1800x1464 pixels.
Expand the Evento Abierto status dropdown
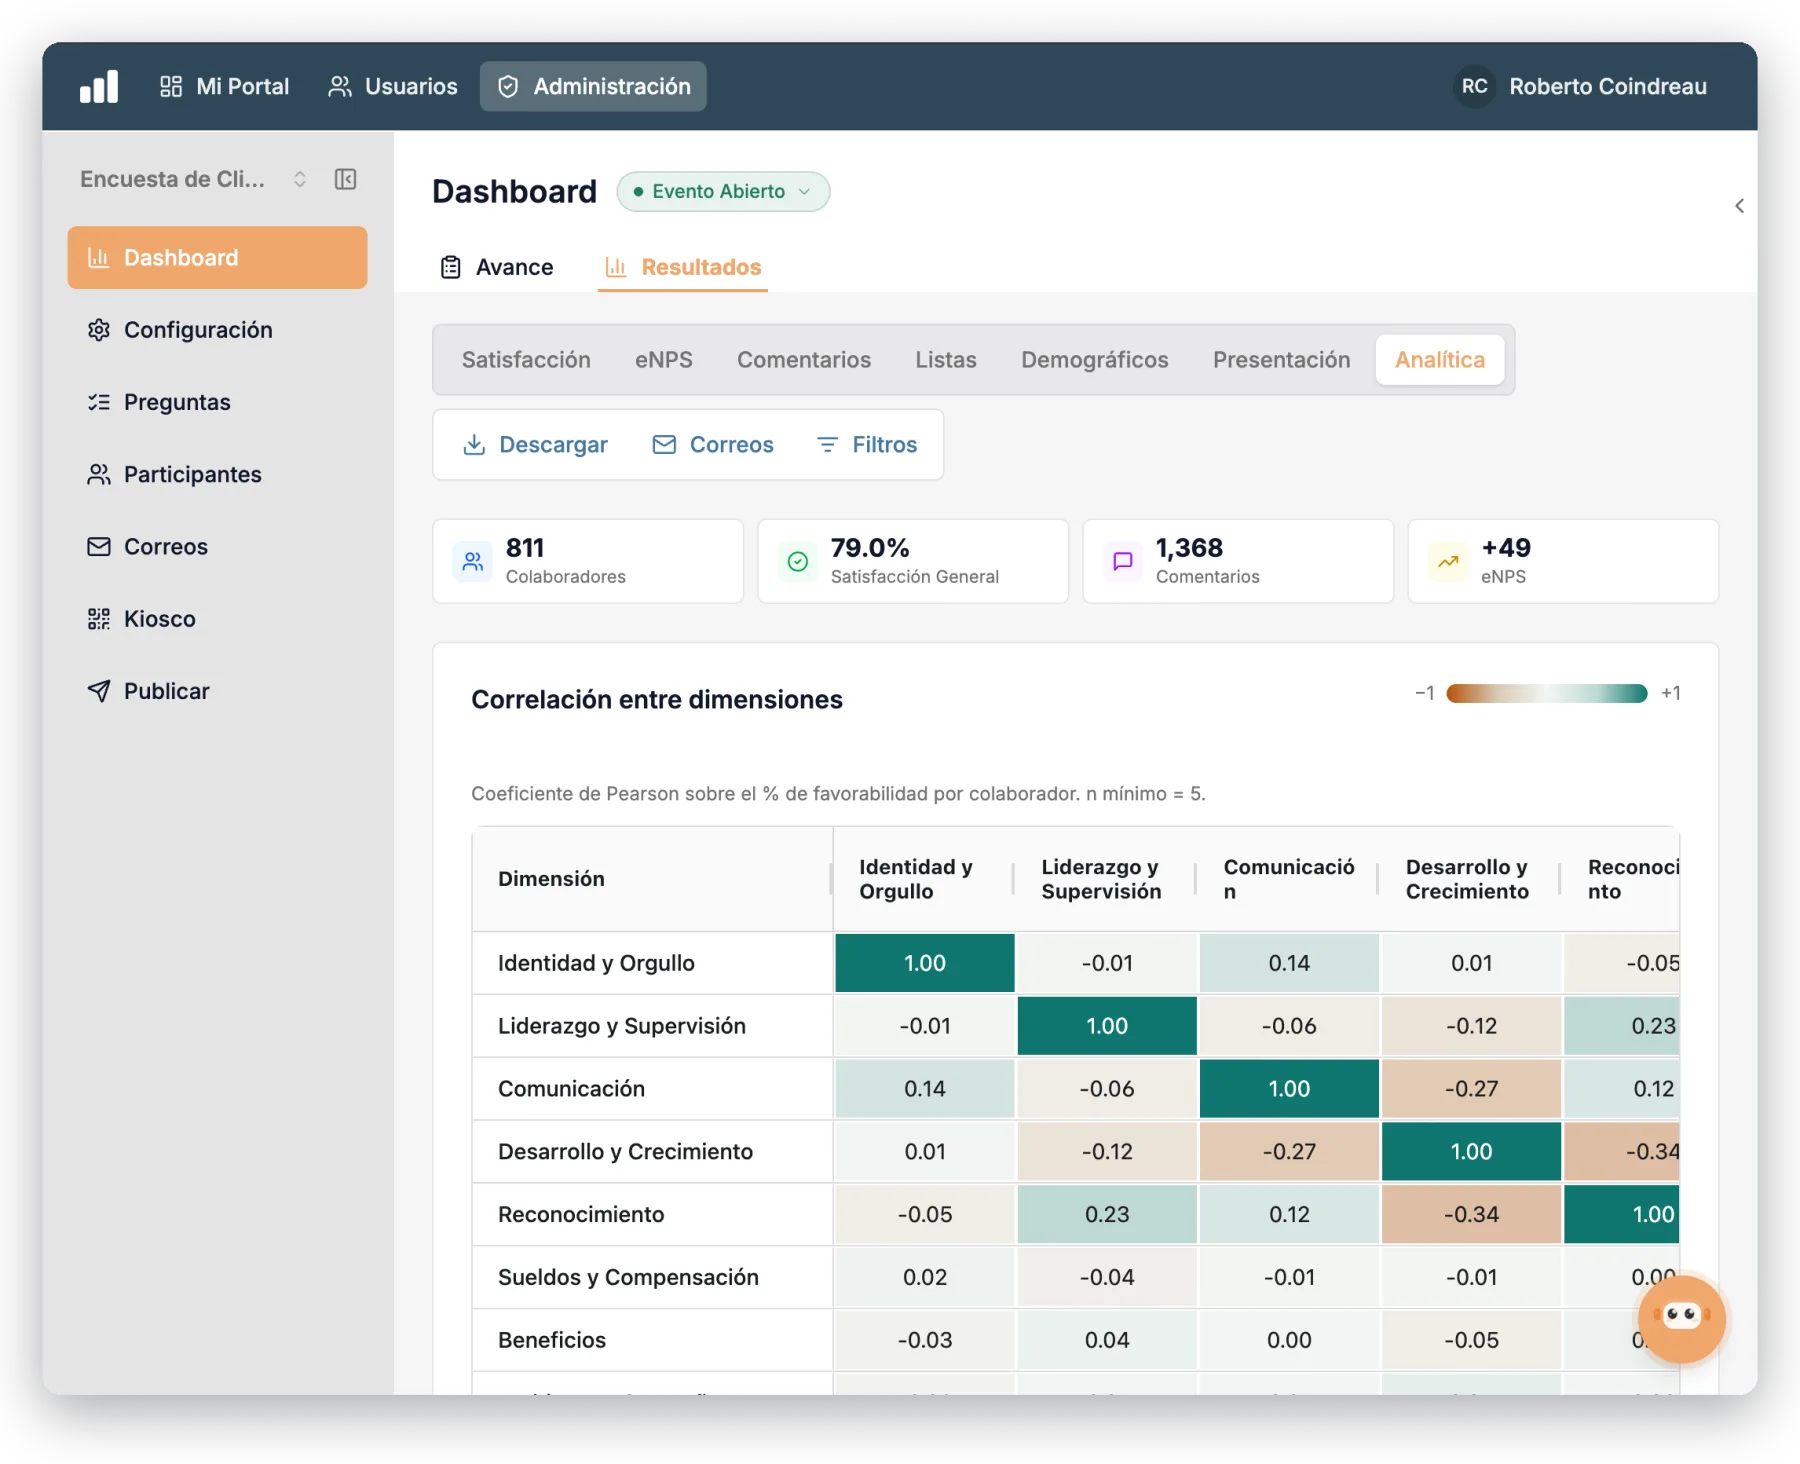point(723,191)
